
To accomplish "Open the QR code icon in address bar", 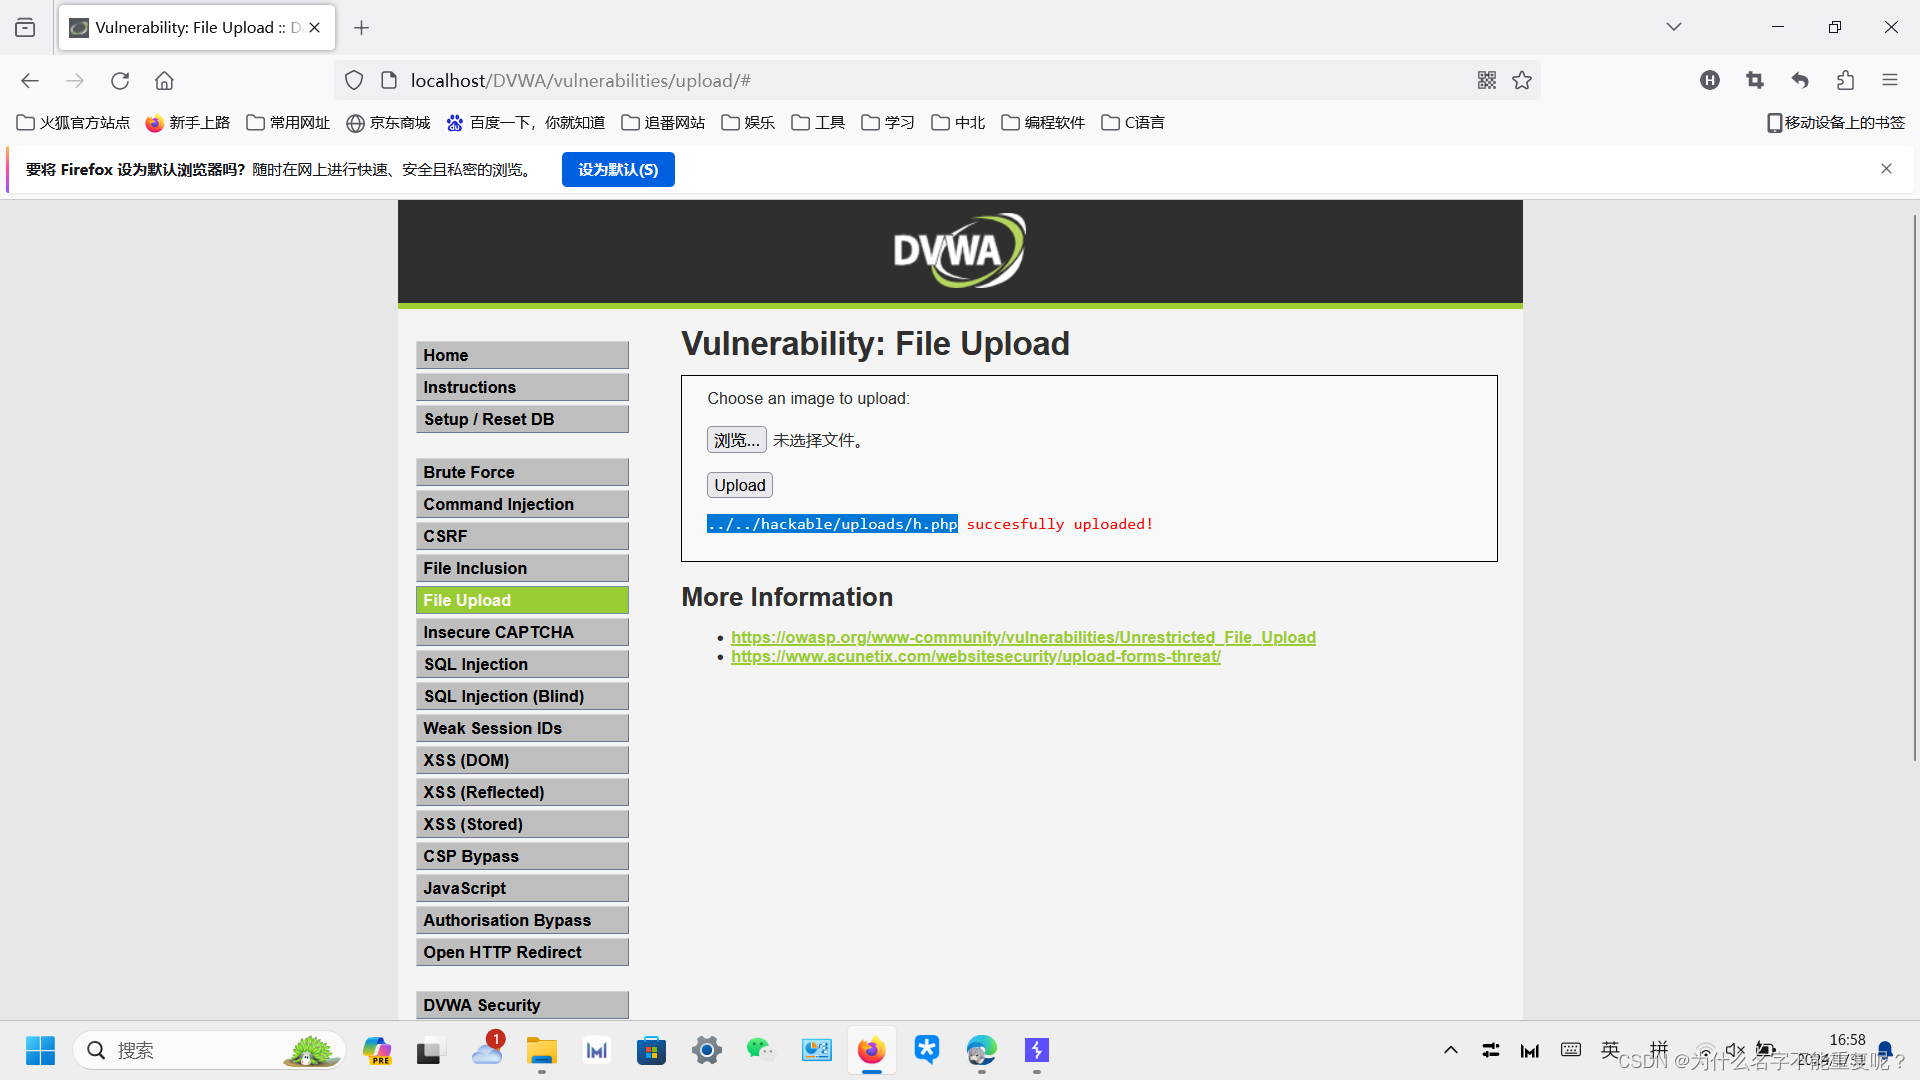I will coord(1487,81).
